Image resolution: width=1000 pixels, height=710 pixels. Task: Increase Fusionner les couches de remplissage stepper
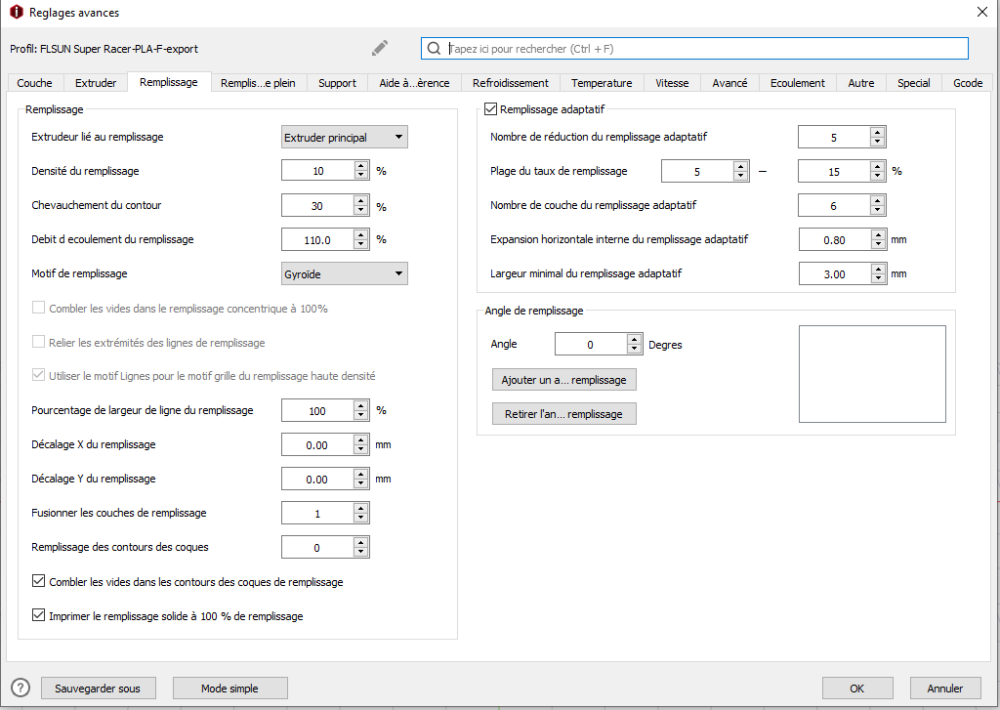361,508
